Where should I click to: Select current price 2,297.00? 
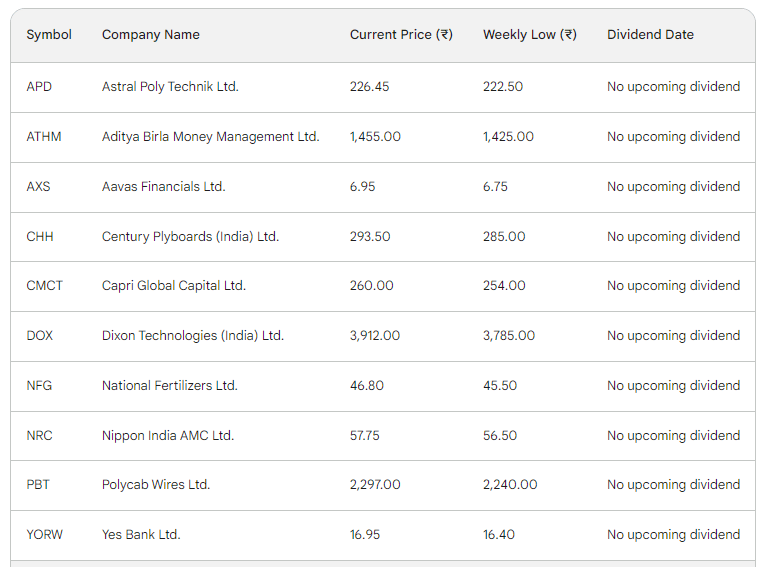pyautogui.click(x=375, y=485)
